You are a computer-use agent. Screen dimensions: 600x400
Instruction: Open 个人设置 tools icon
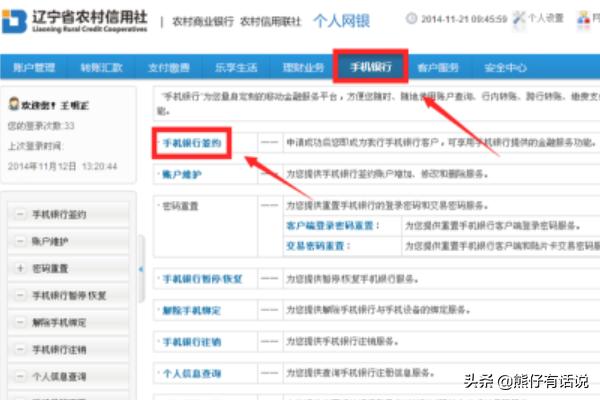coord(518,18)
